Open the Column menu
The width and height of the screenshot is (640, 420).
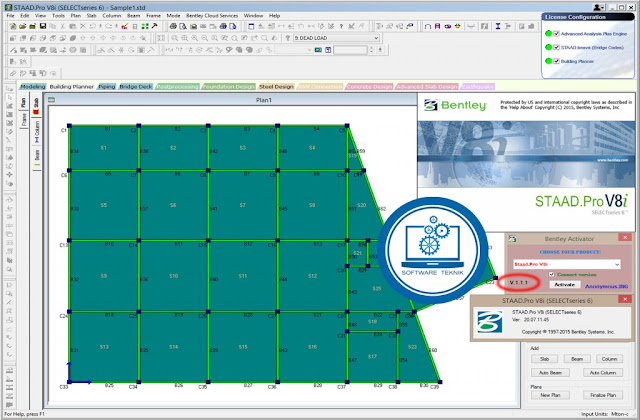111,16
